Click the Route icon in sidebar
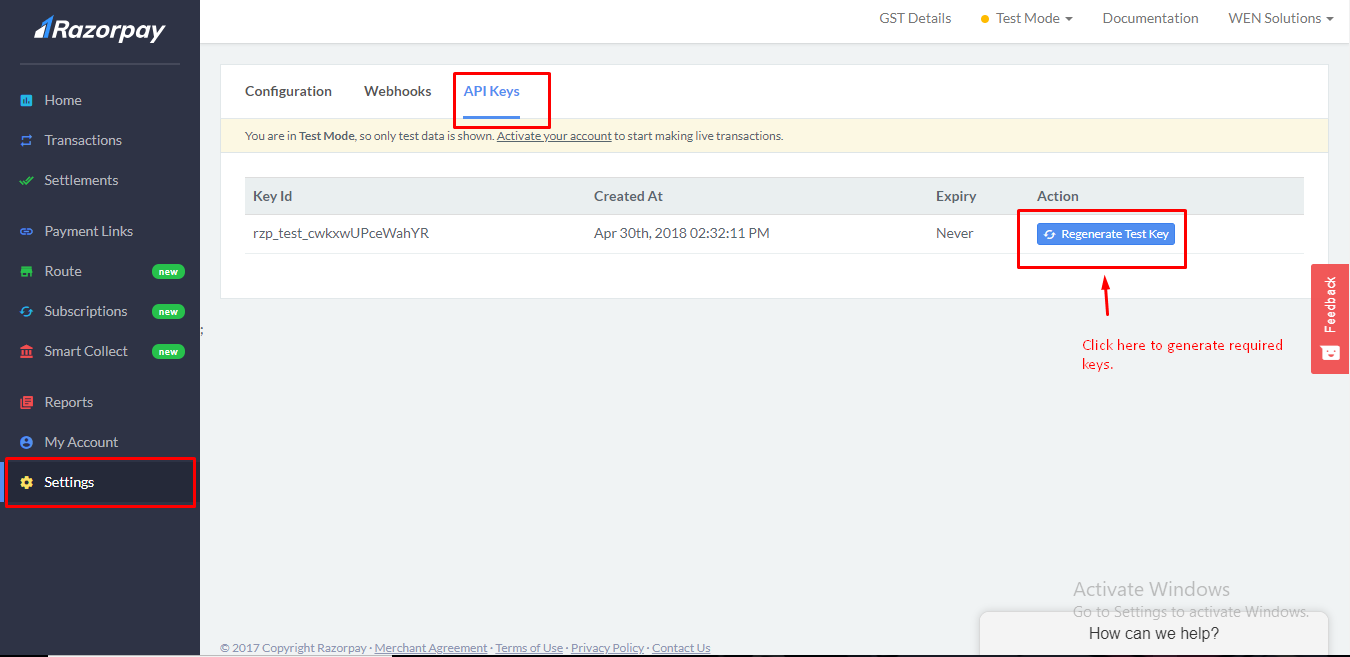Screen dimensions: 1350x657 point(27,272)
